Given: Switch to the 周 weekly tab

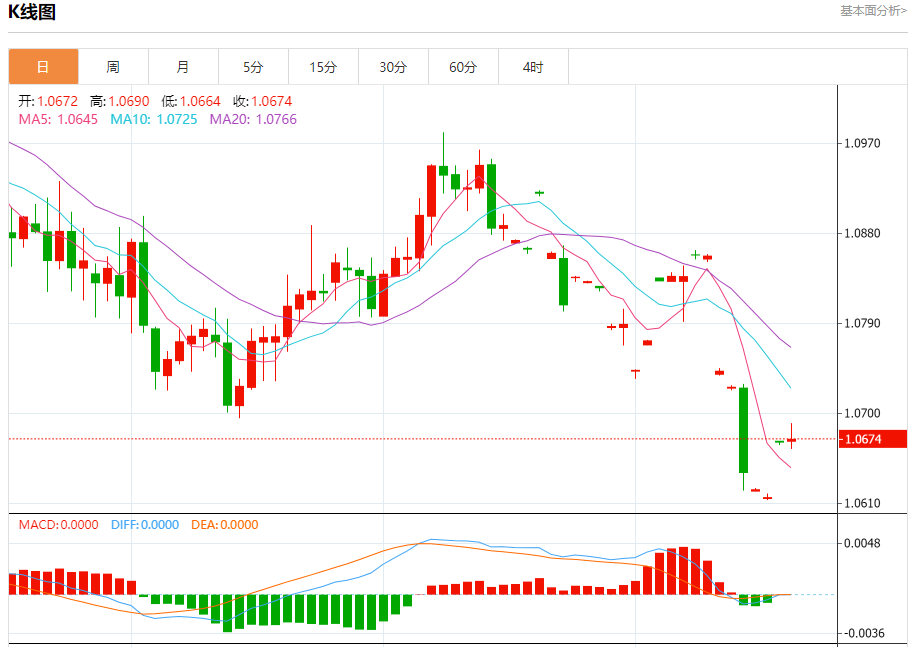Looking at the screenshot, I should click(113, 67).
